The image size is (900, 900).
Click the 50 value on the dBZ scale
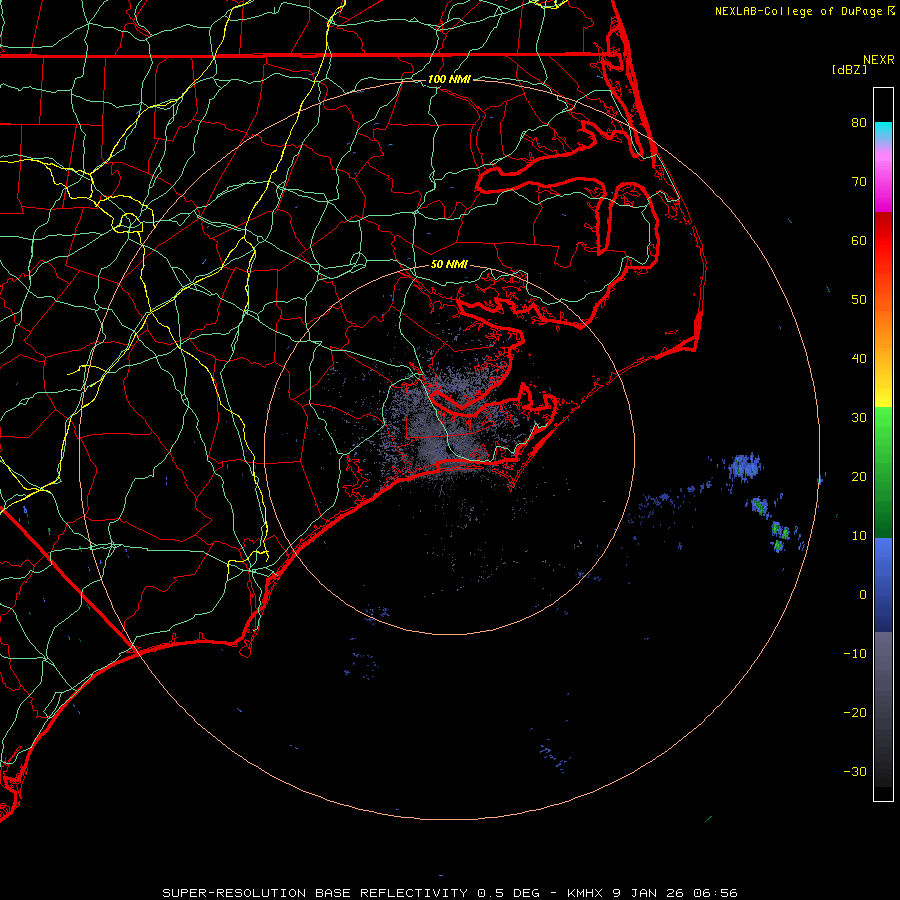click(859, 300)
